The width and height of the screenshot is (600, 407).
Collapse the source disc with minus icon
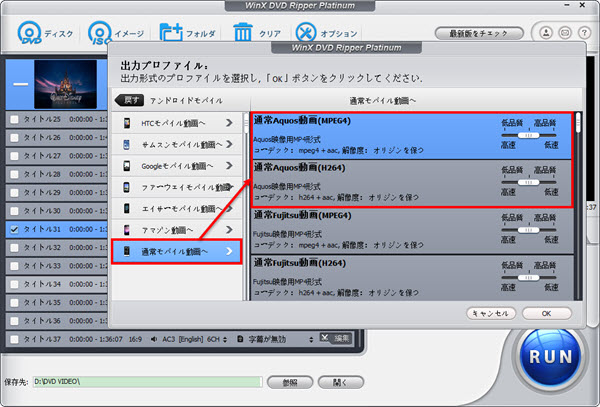(21, 84)
